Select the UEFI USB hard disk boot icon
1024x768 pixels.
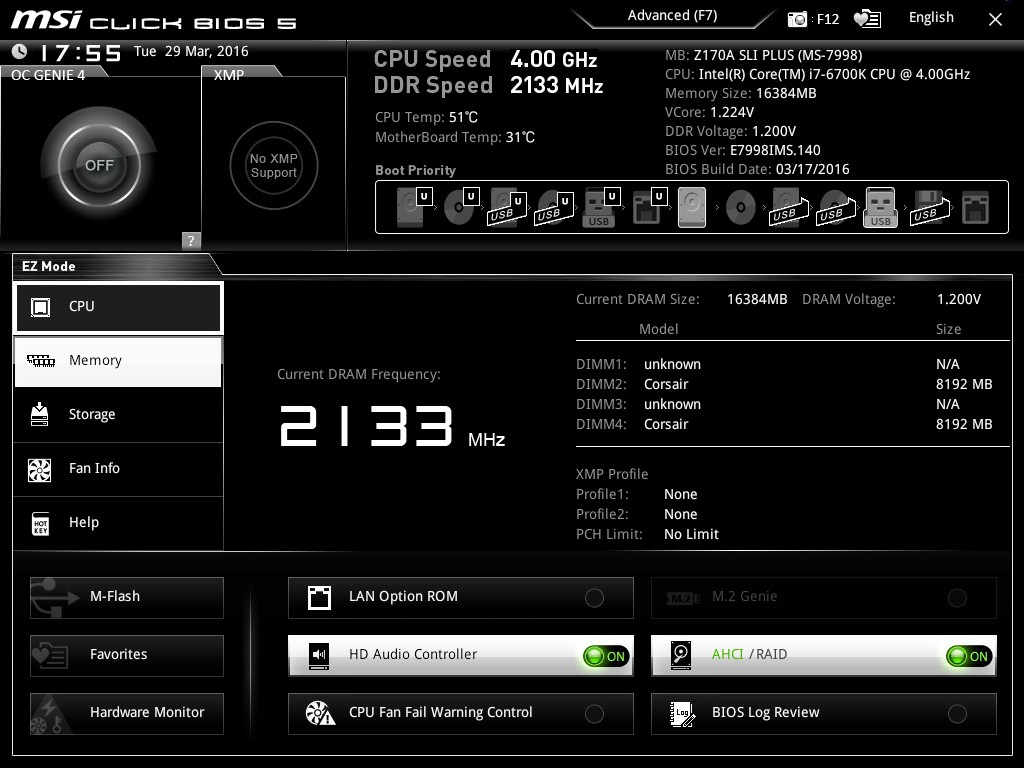click(x=507, y=208)
